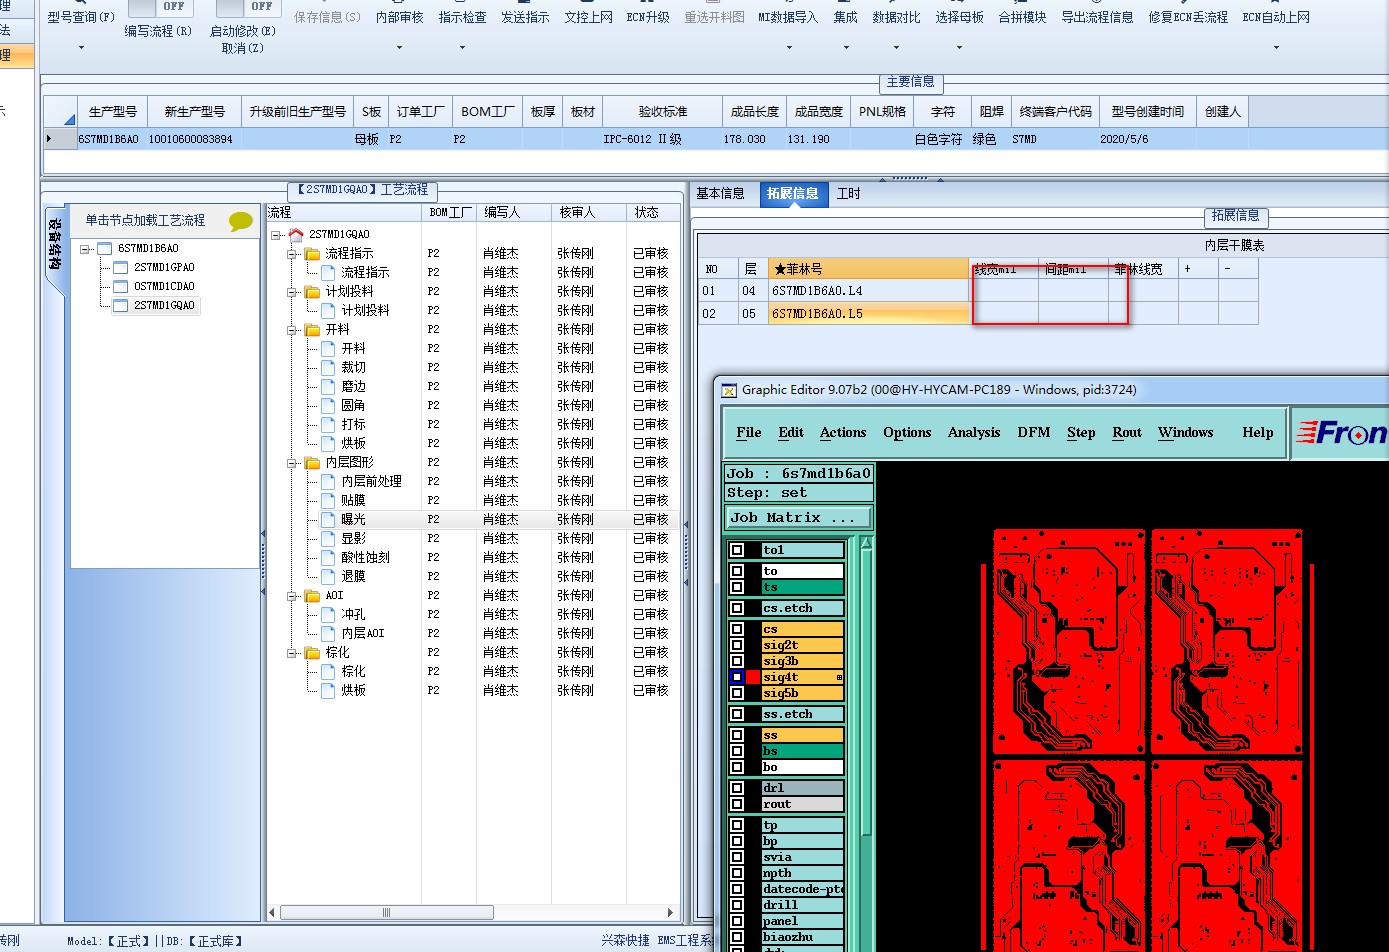Open the DFM menu in Graphic Editor
1389x952 pixels.
1034,432
